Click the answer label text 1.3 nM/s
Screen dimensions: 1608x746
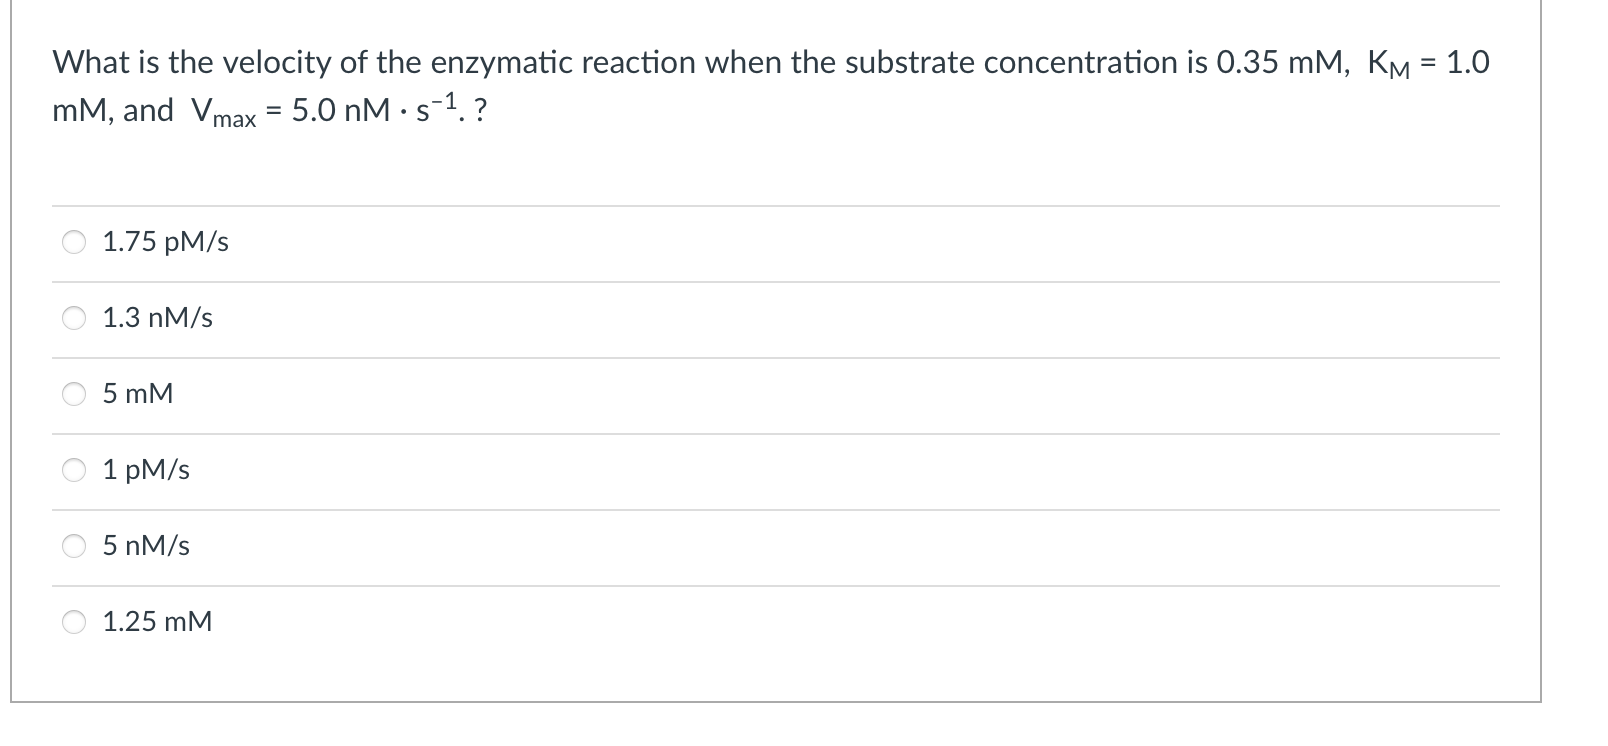[x=156, y=318]
